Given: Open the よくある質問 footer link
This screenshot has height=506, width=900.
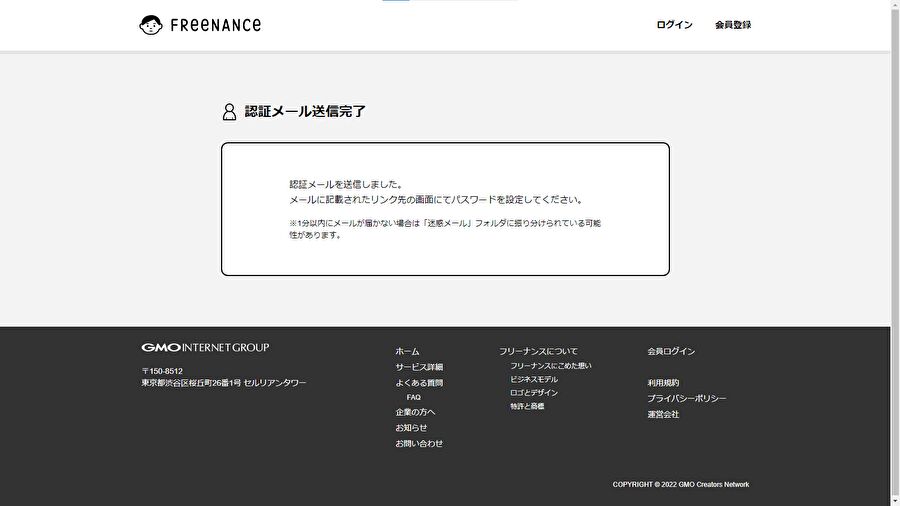Looking at the screenshot, I should click(x=419, y=383).
